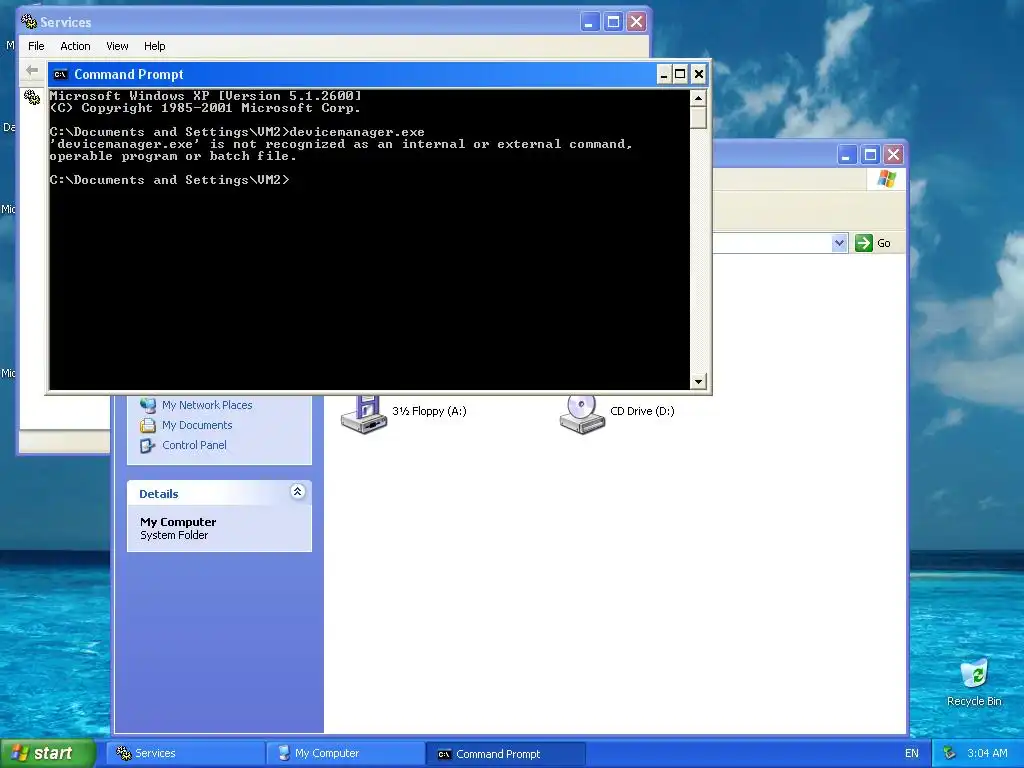
Task: Switch to Services taskbar button
Action: [x=185, y=753]
